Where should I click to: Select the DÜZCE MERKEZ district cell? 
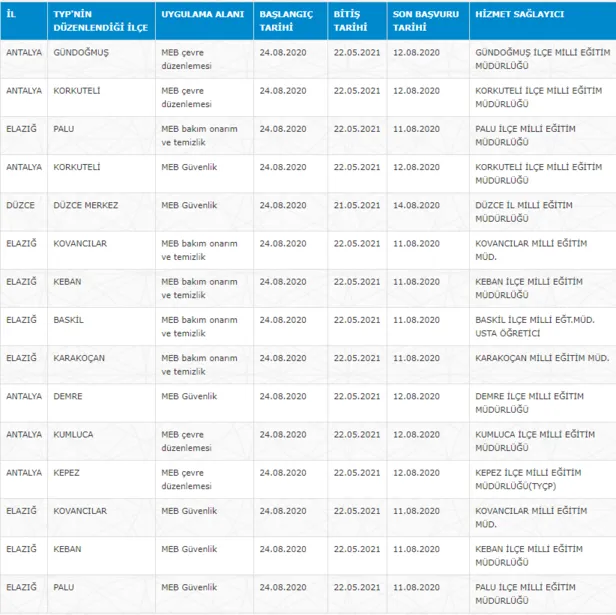(x=86, y=205)
